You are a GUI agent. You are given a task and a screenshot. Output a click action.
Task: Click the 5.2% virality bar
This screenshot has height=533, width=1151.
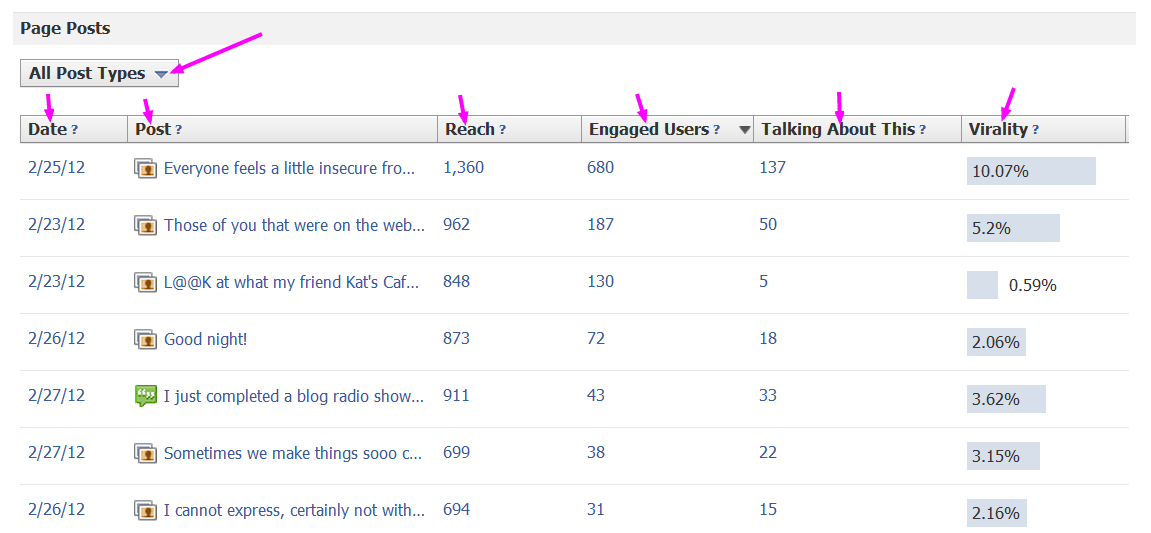(1013, 228)
